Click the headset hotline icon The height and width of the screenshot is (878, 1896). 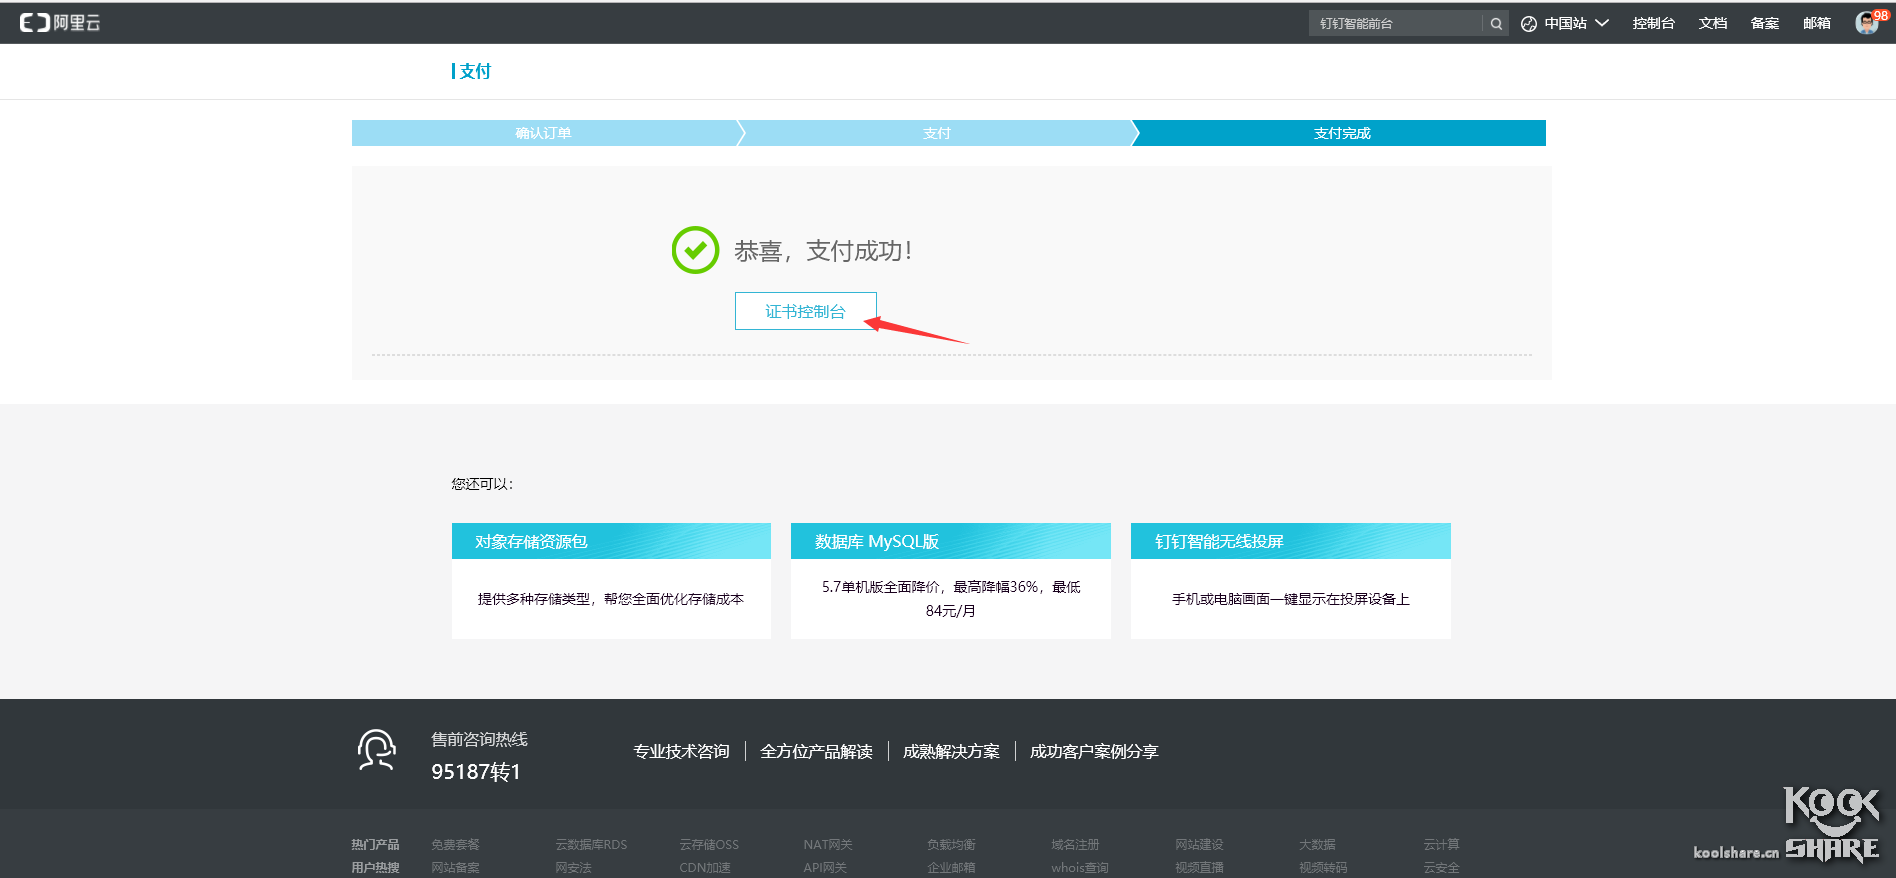pos(377,750)
